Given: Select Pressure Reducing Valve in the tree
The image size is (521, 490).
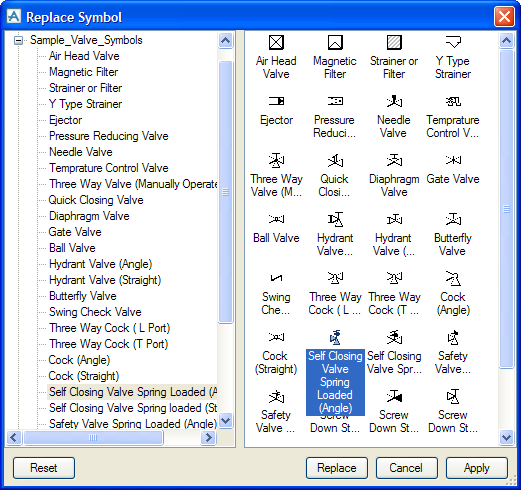Looking at the screenshot, I should click(108, 136).
